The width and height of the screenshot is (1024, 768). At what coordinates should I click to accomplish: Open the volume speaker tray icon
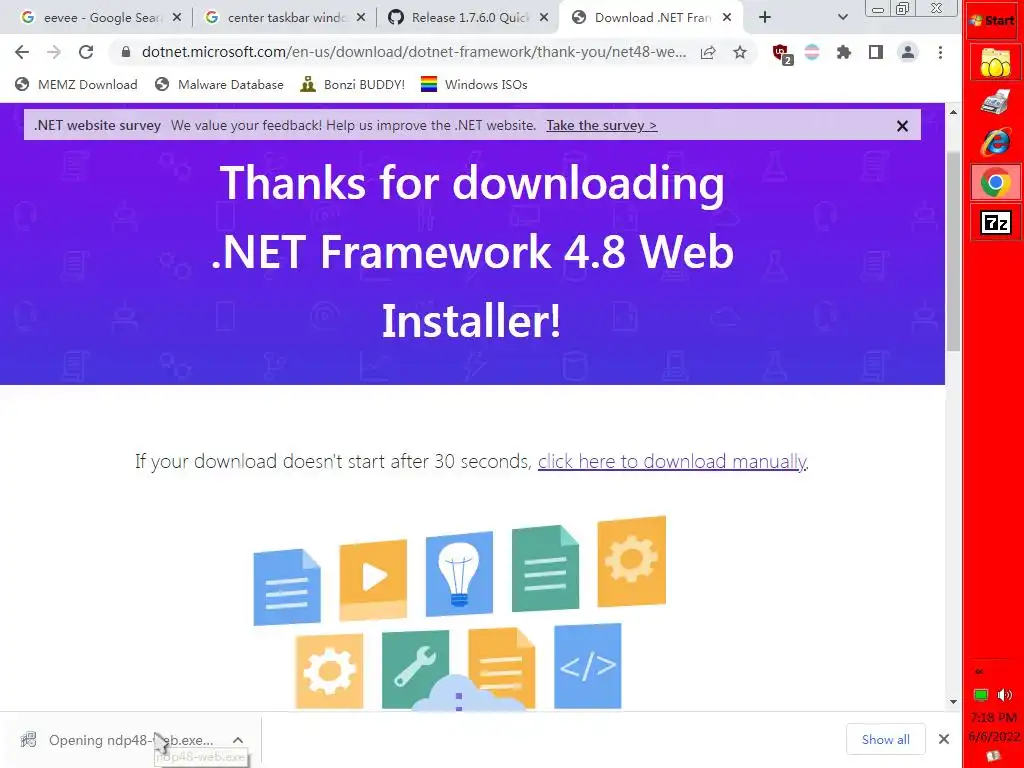tap(1005, 694)
